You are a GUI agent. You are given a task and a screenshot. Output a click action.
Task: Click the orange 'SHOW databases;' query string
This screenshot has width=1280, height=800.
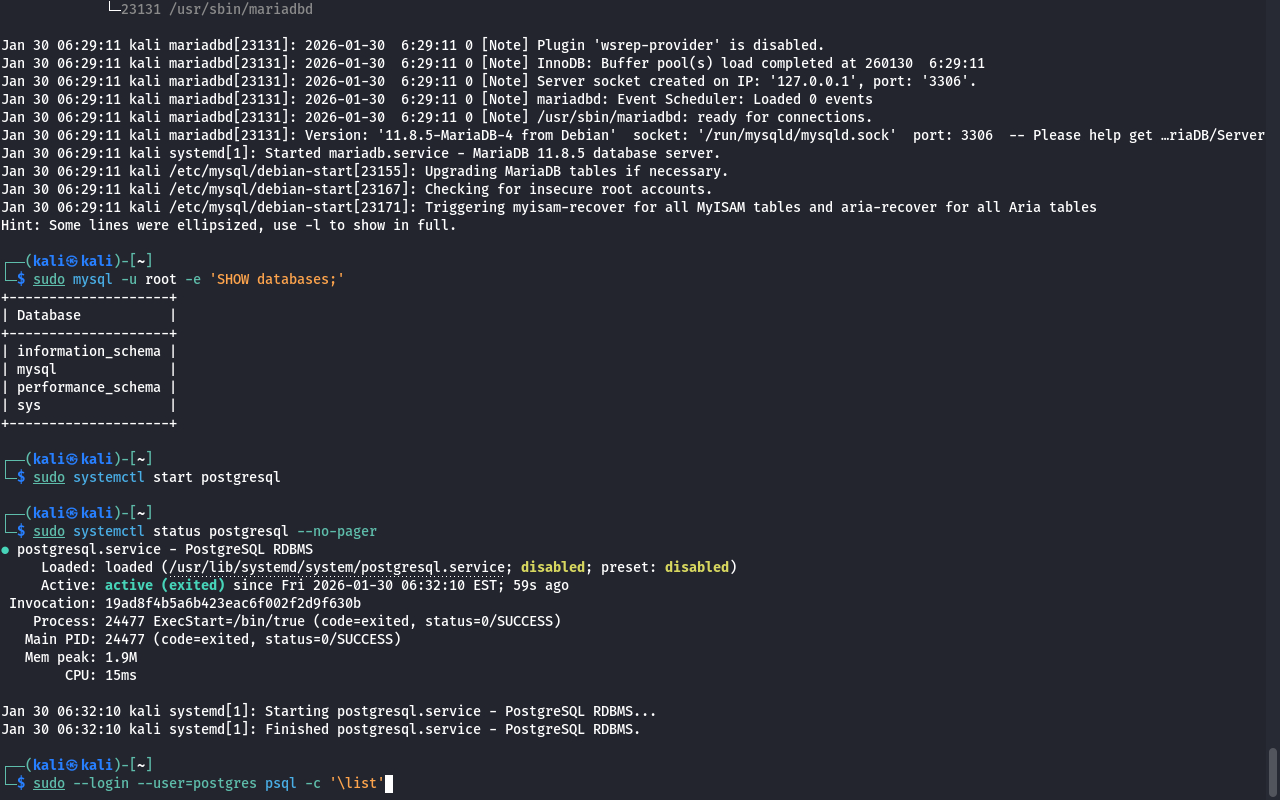[276, 279]
